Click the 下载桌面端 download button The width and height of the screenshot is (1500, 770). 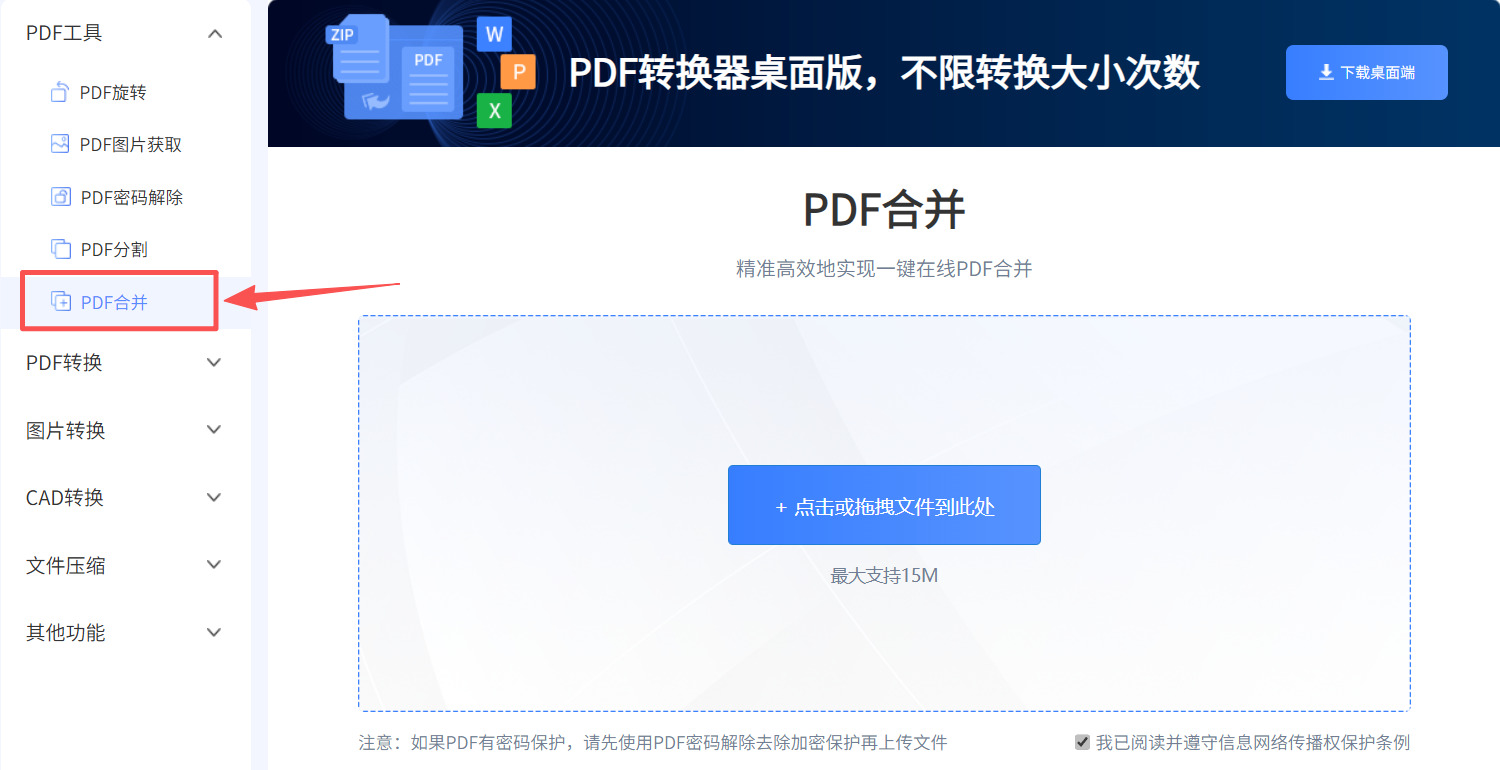(1366, 72)
